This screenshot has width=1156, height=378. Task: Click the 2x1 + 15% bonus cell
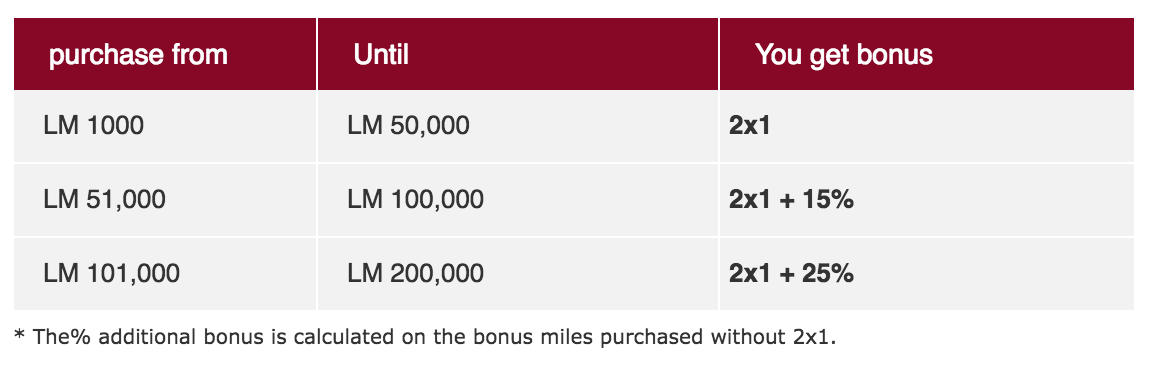[927, 200]
